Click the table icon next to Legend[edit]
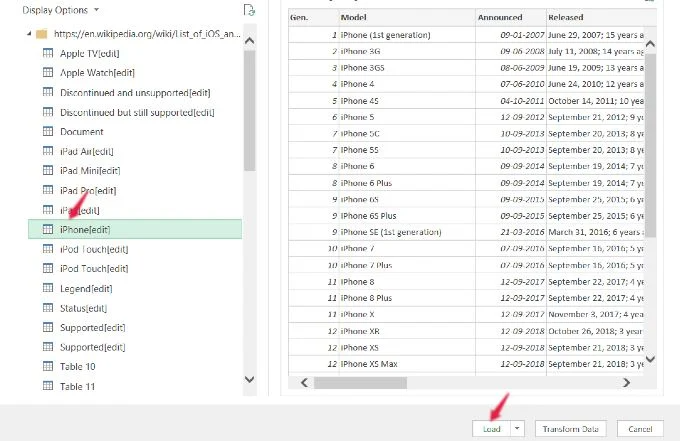Image resolution: width=680 pixels, height=441 pixels. 47,288
